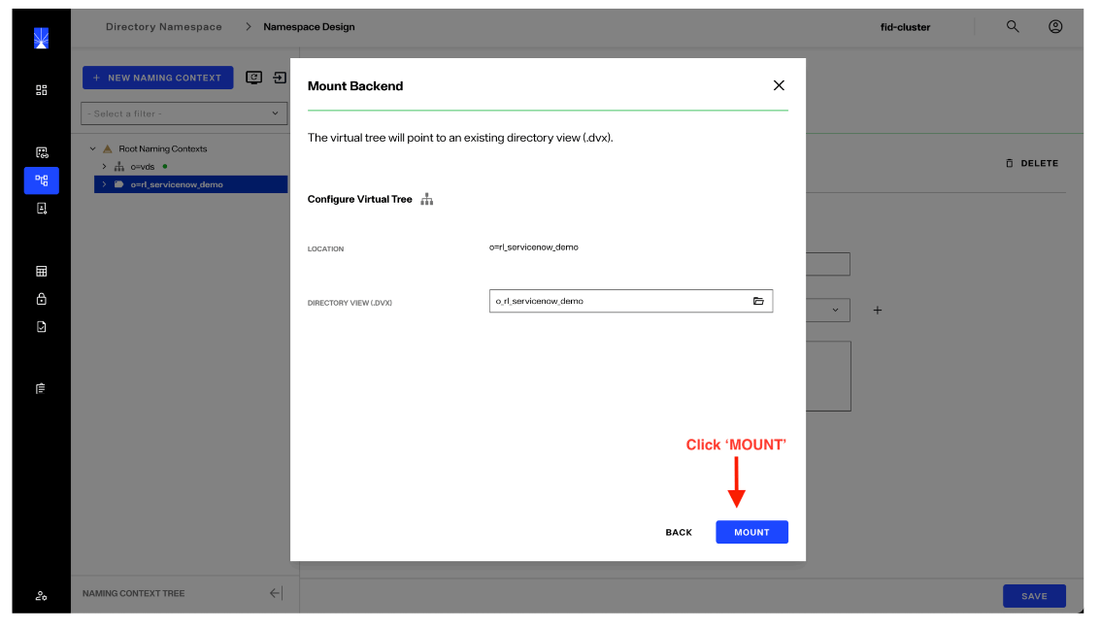Viewport: 1100px width, 626px height.
Task: Open the checklist document icon in sidebar
Action: [41, 327]
